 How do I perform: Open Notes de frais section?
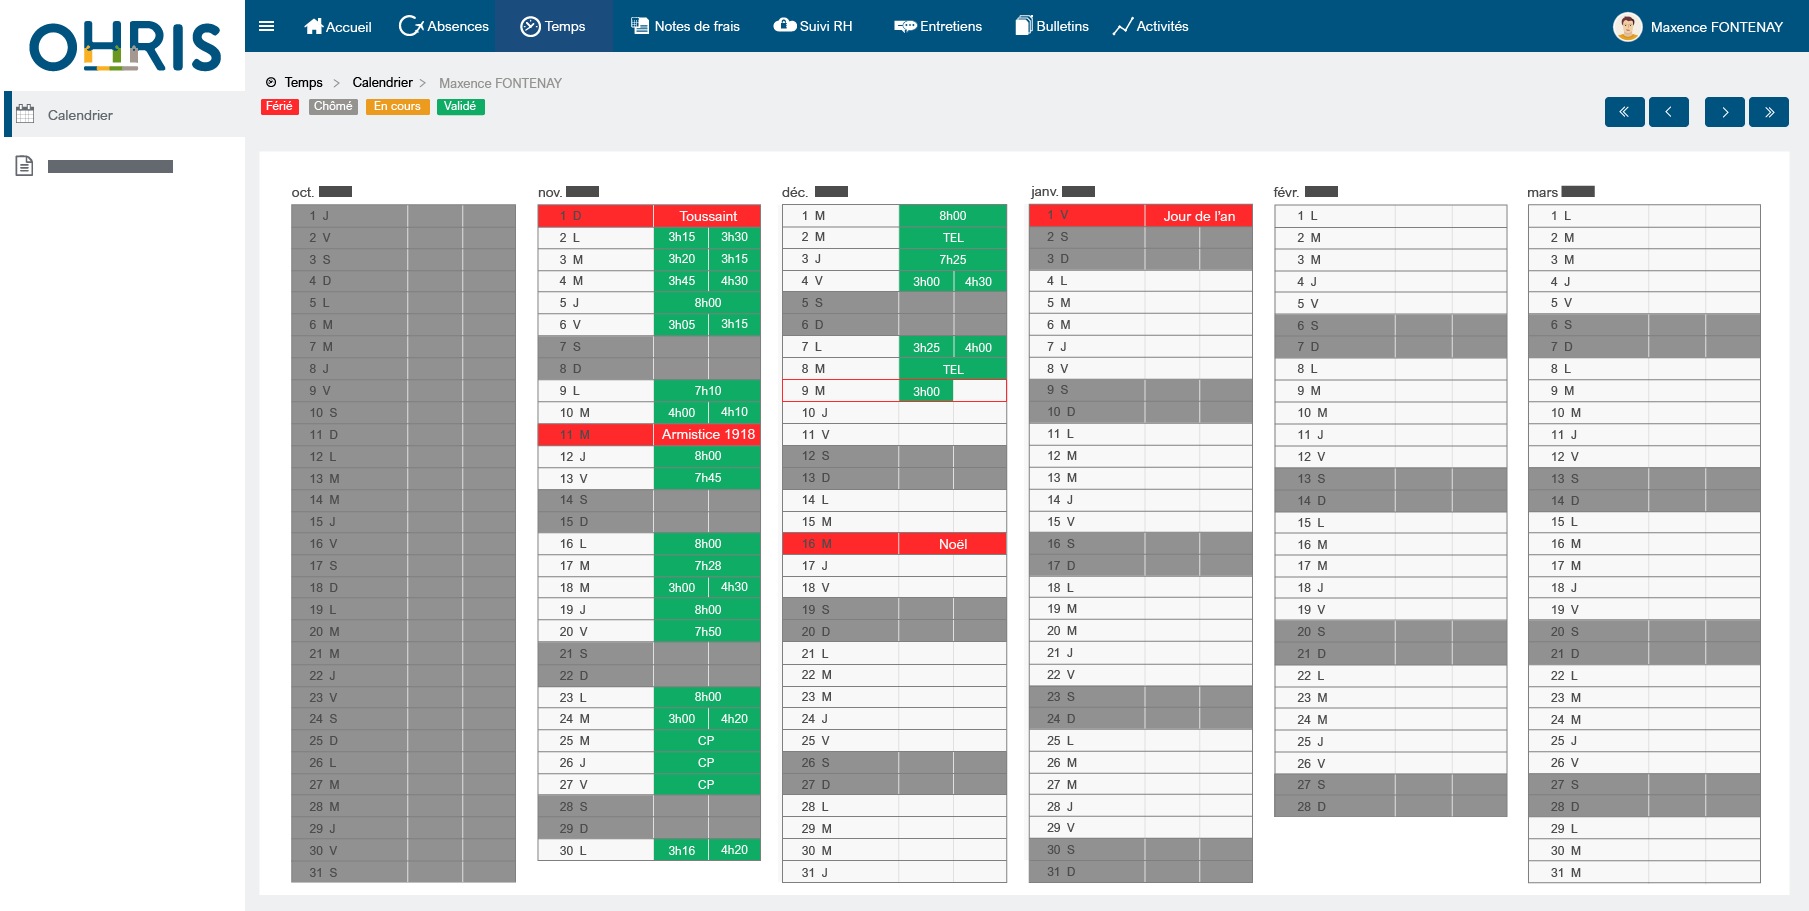coord(686,26)
